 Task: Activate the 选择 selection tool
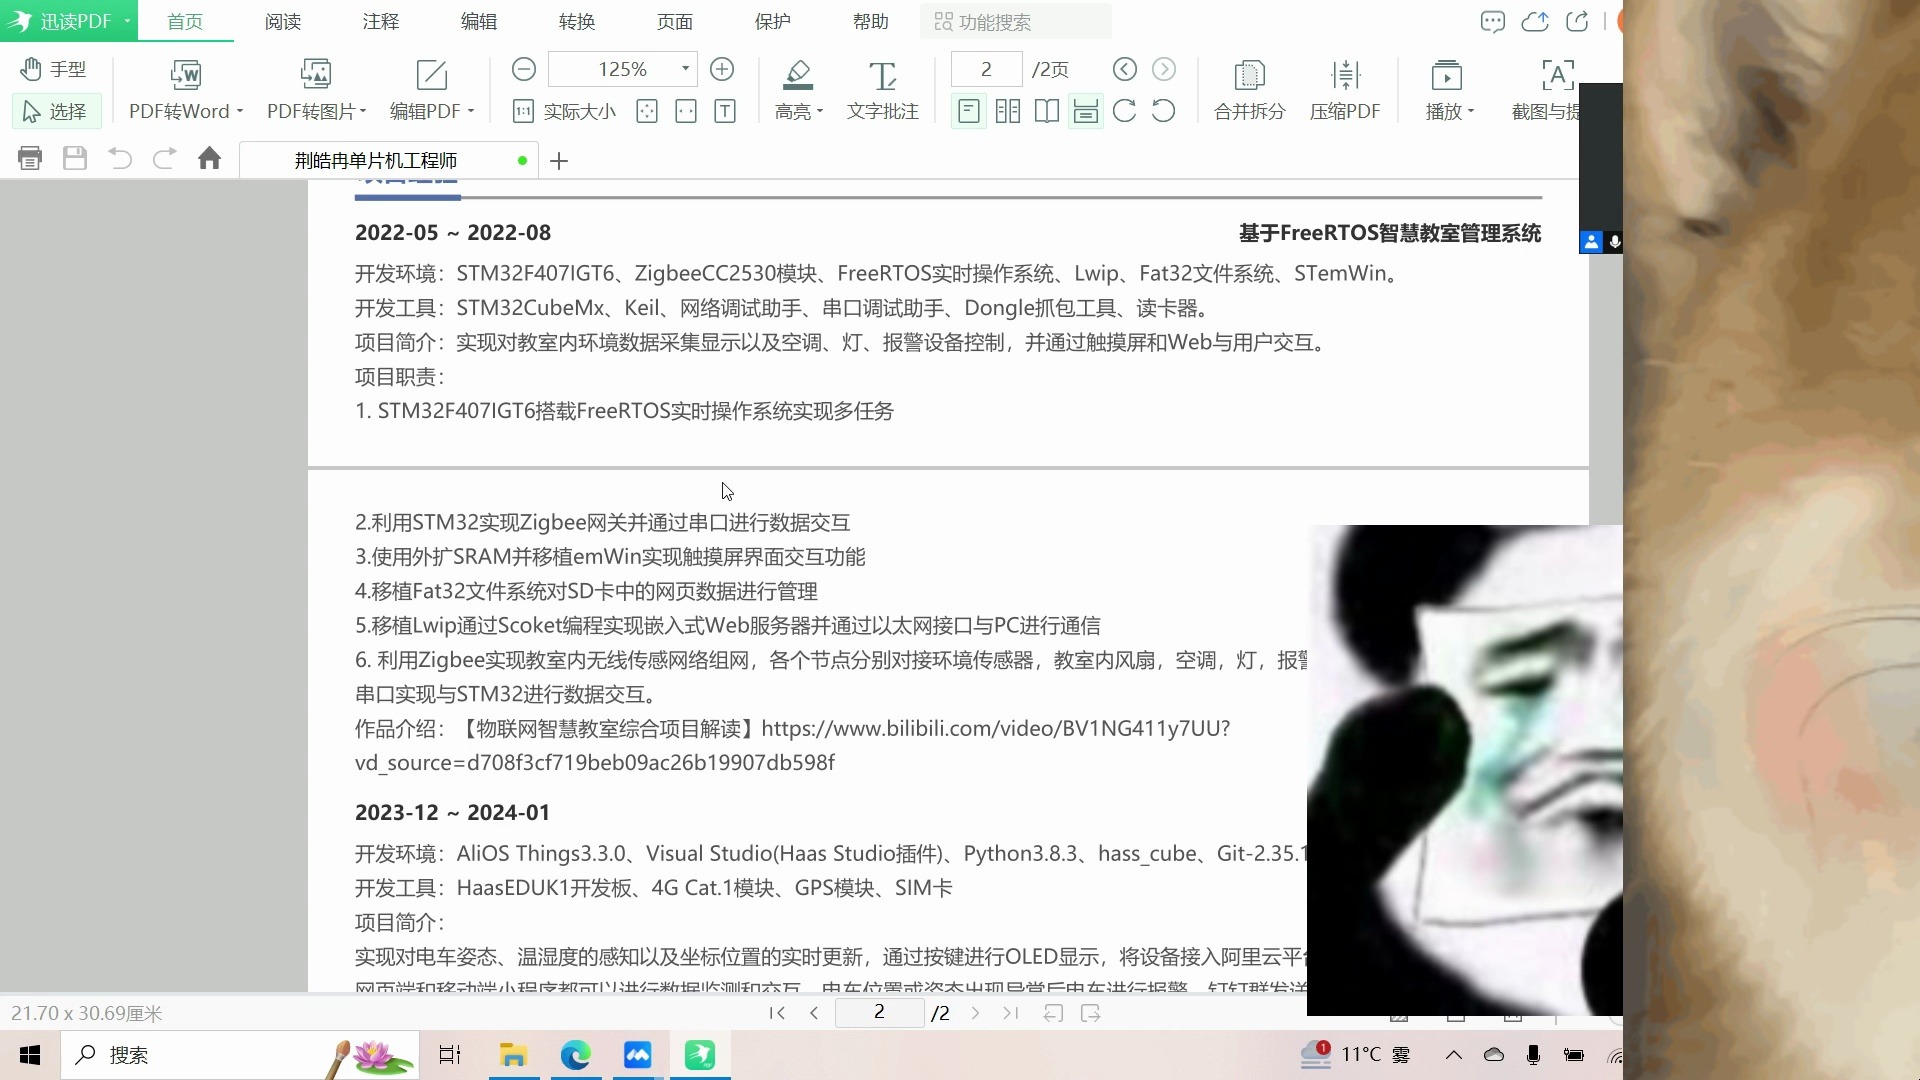coord(56,111)
